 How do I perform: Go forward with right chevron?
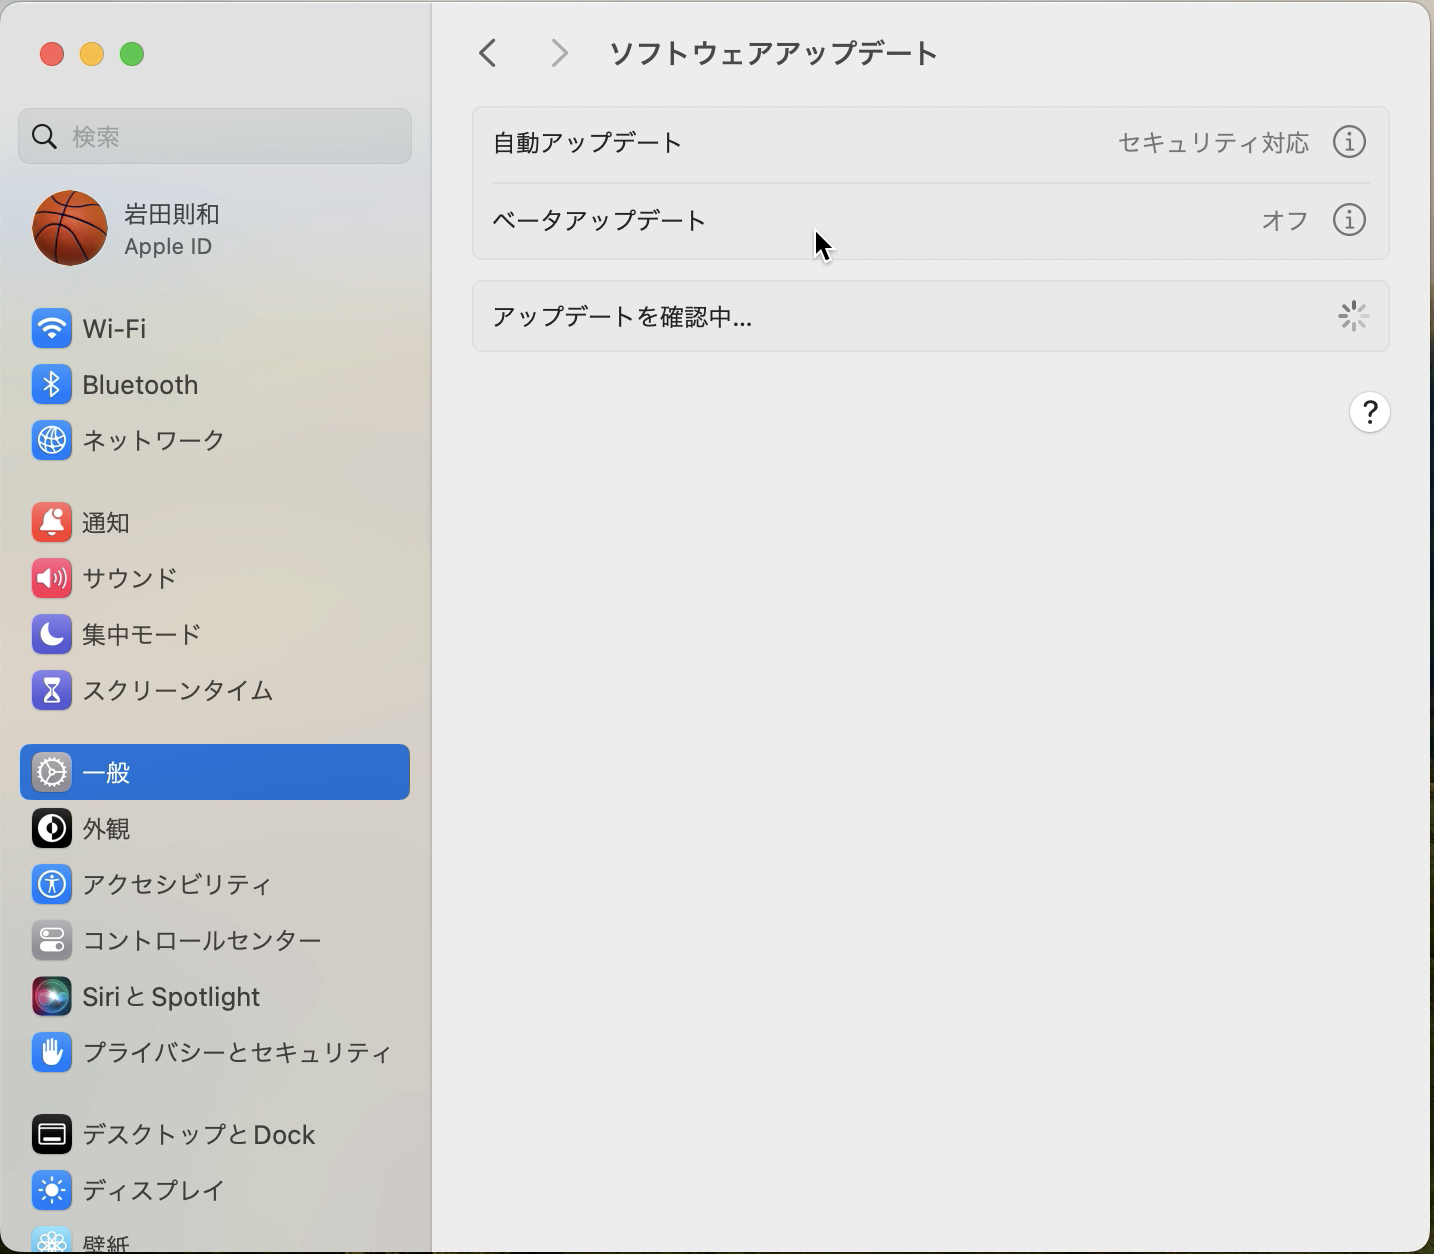(559, 53)
